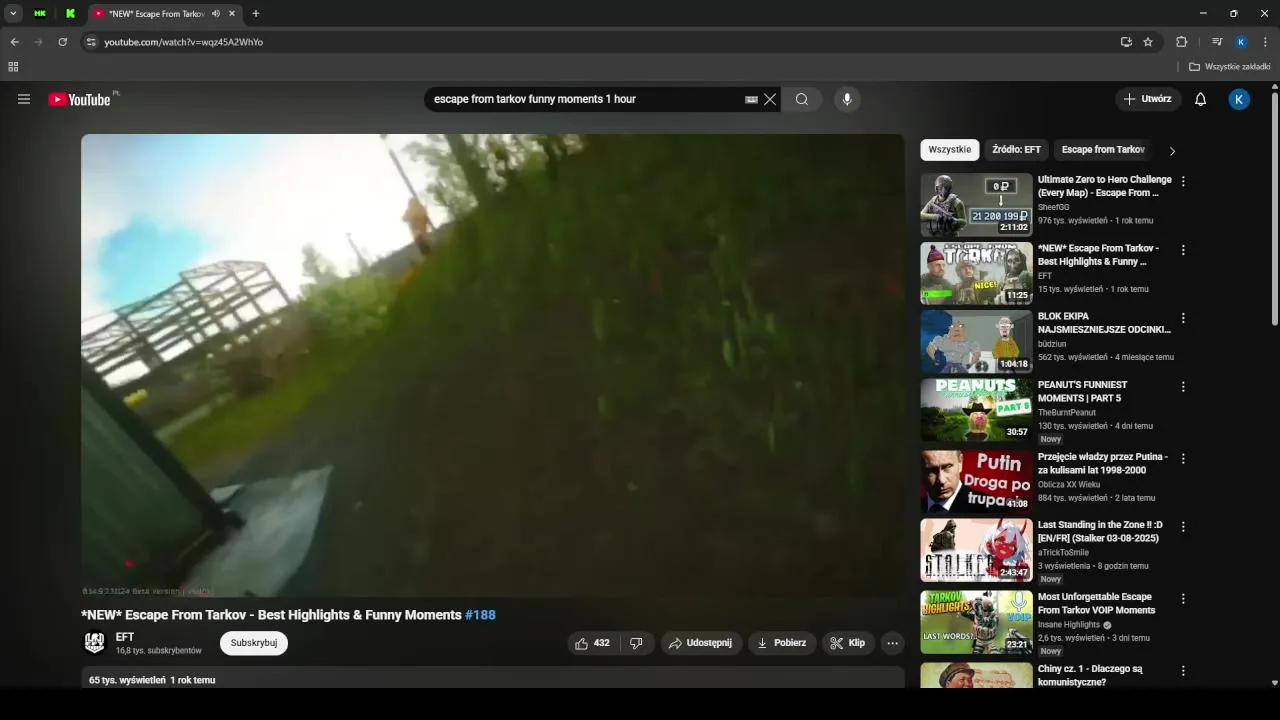Open the Putin Droga po trupach thumbnail

pyautogui.click(x=976, y=481)
